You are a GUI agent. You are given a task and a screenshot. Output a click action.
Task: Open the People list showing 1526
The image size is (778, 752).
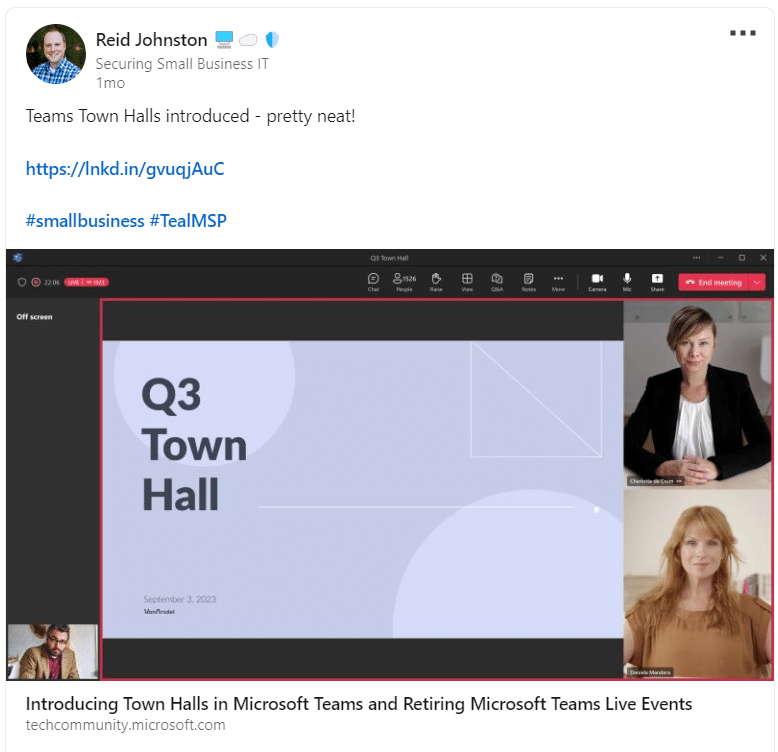pyautogui.click(x=404, y=282)
